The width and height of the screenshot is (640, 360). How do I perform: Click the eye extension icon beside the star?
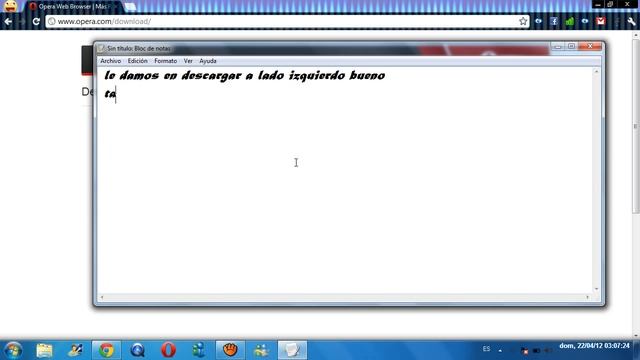pos(538,21)
